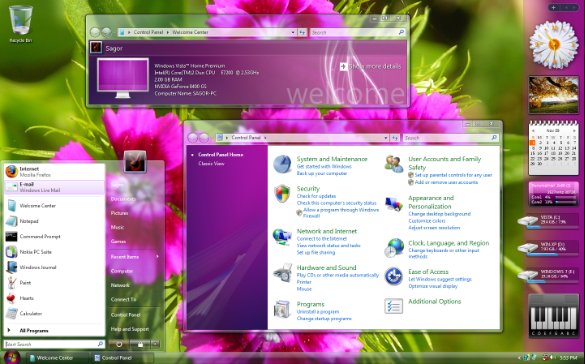Viewport: 585px width, 364px height.
Task: Click the Appearance and Personalization icon
Action: 394,204
